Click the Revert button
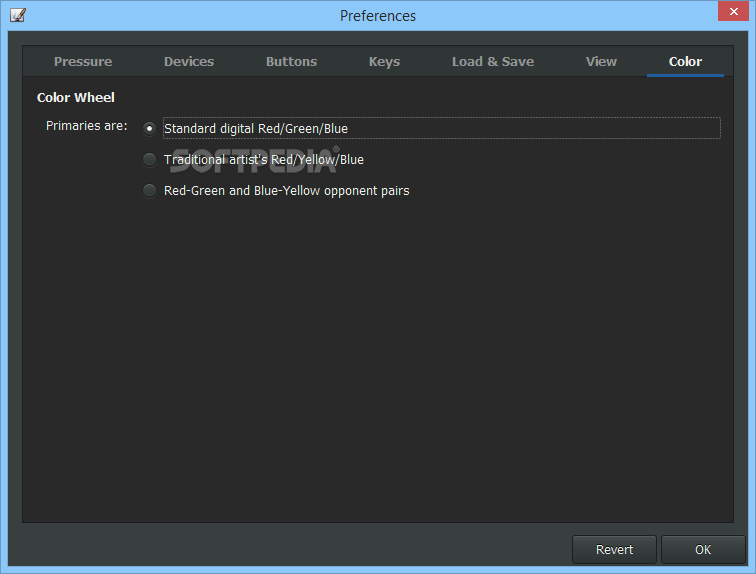Image resolution: width=756 pixels, height=574 pixels. click(x=614, y=549)
